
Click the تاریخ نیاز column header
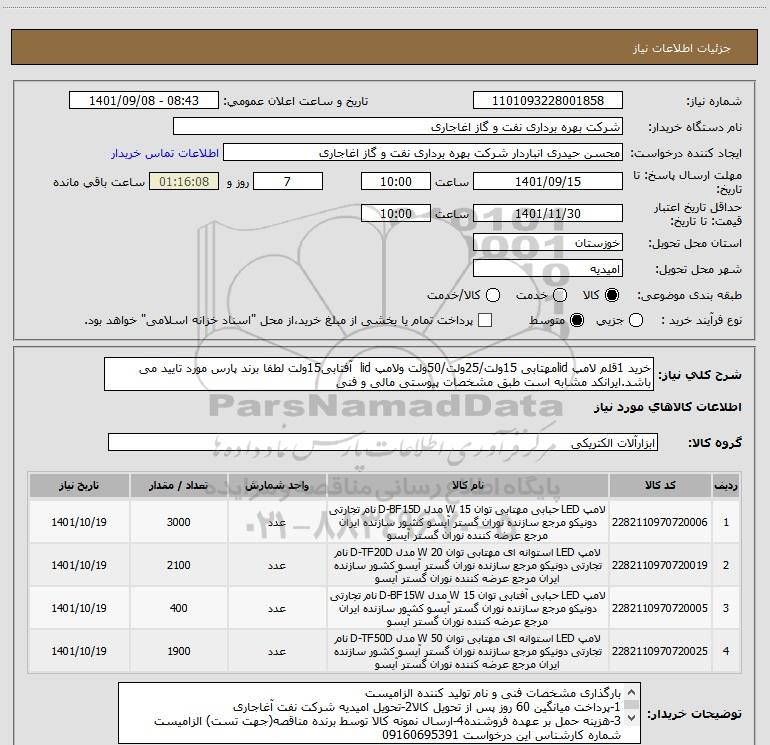[x=79, y=486]
